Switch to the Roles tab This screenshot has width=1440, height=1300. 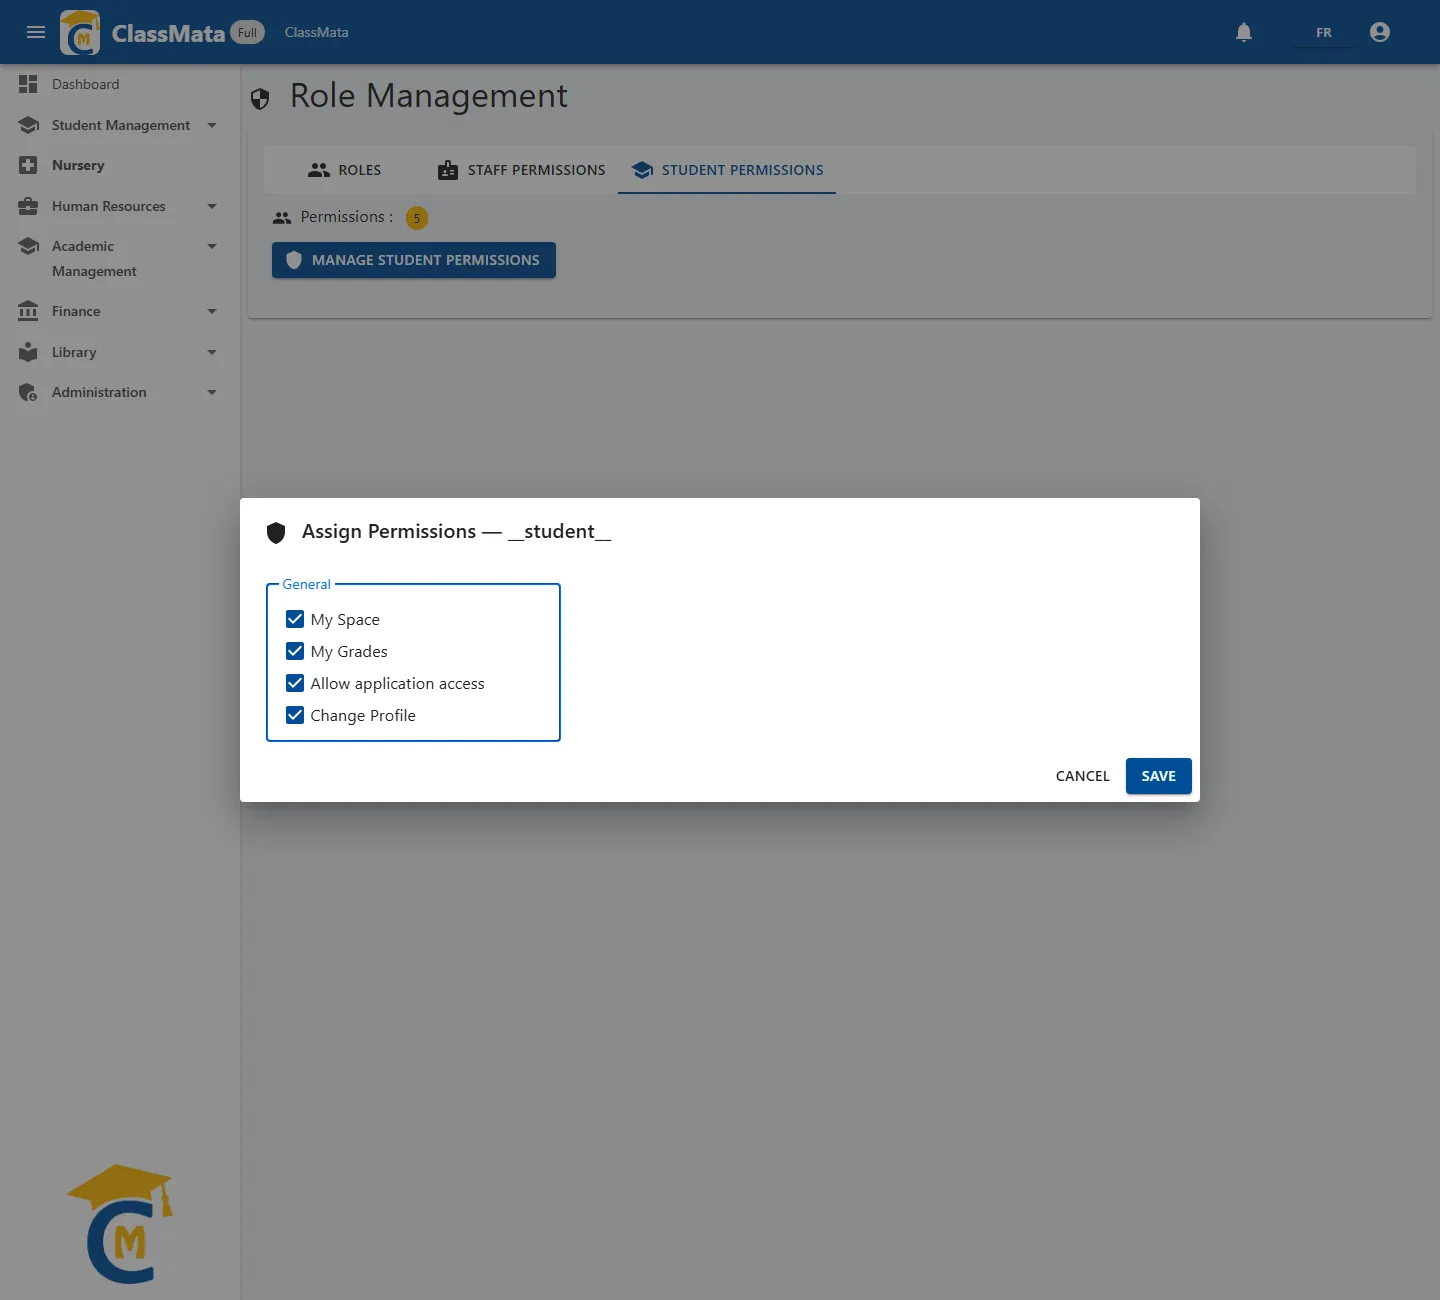tap(344, 170)
